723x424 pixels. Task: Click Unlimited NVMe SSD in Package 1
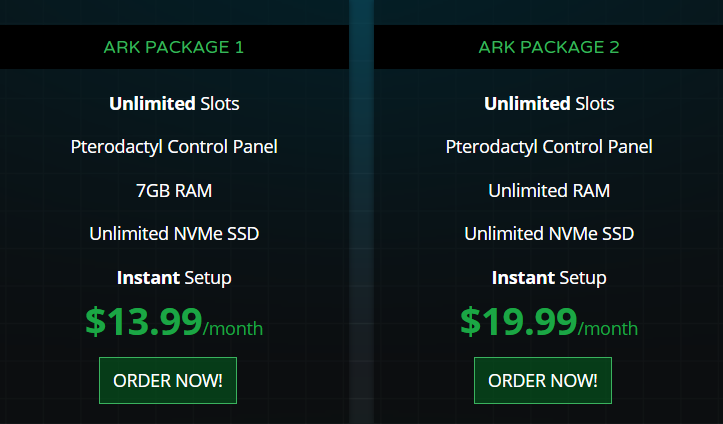174,234
